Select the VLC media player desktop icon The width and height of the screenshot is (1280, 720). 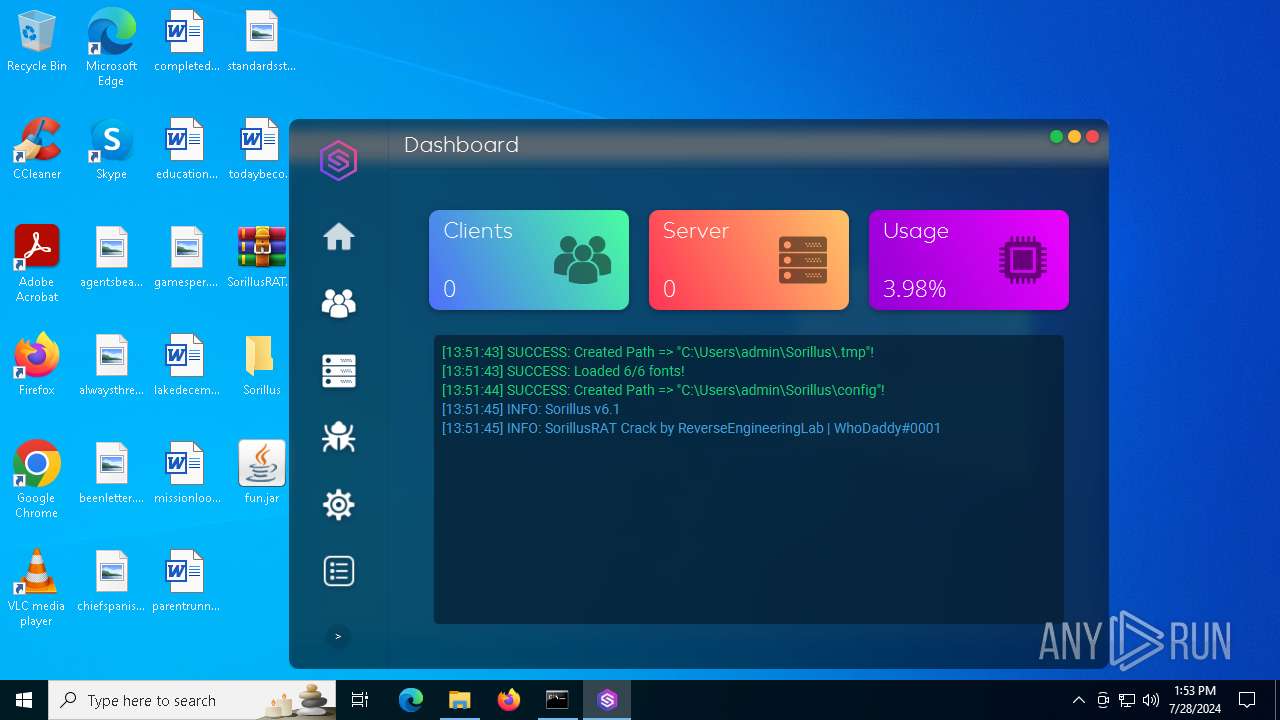tap(37, 587)
